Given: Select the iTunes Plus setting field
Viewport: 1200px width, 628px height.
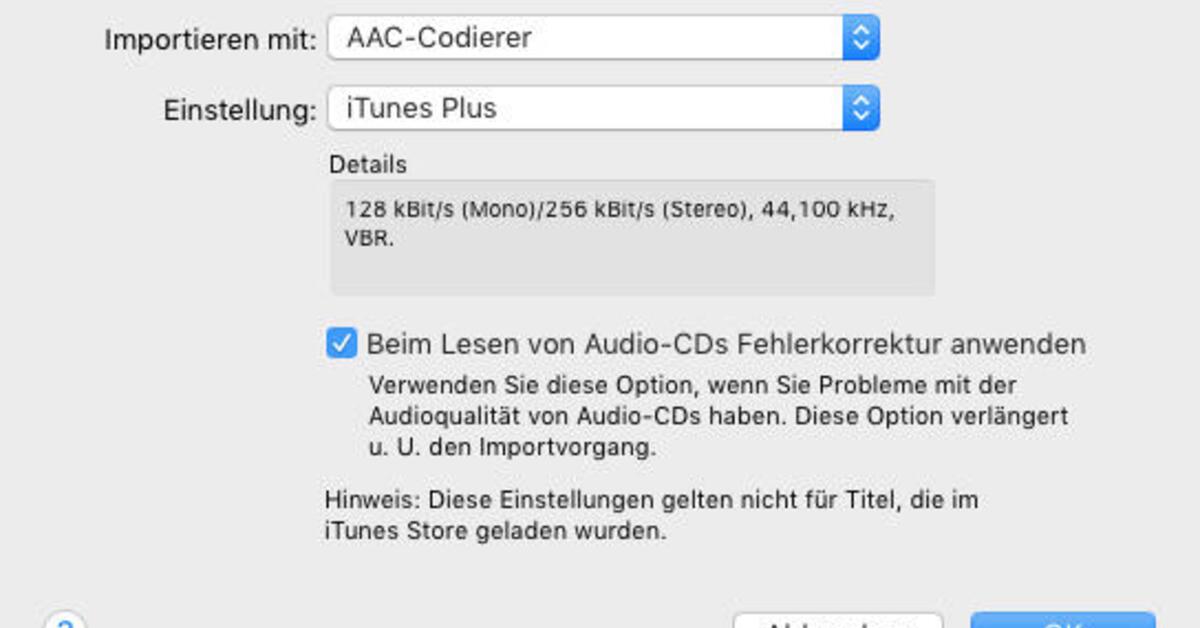Looking at the screenshot, I should pos(600,107).
